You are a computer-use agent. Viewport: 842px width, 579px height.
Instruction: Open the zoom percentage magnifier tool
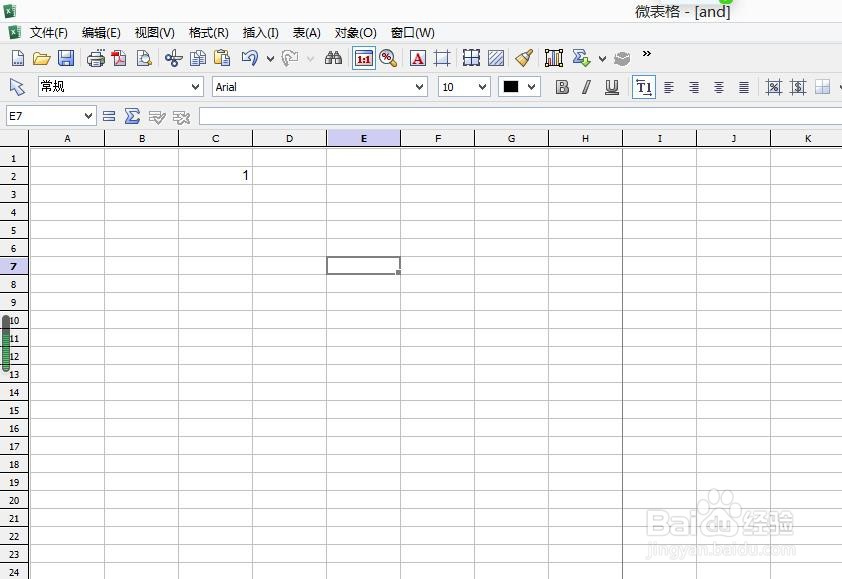pos(388,58)
